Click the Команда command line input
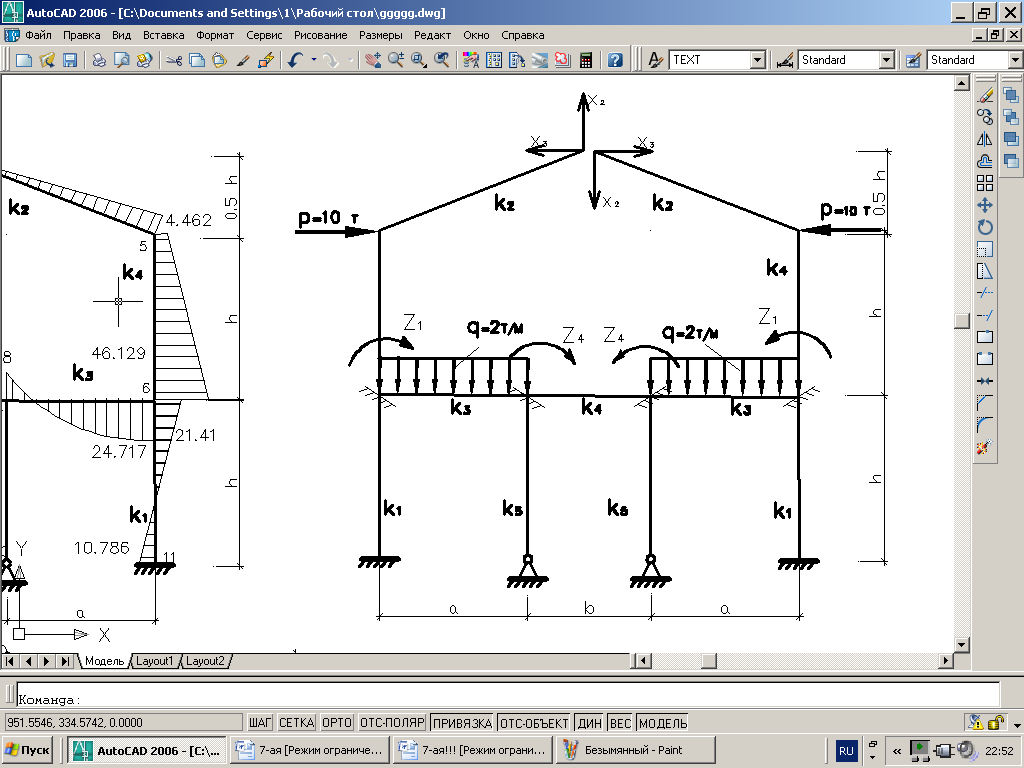1024x768 pixels. tap(507, 695)
